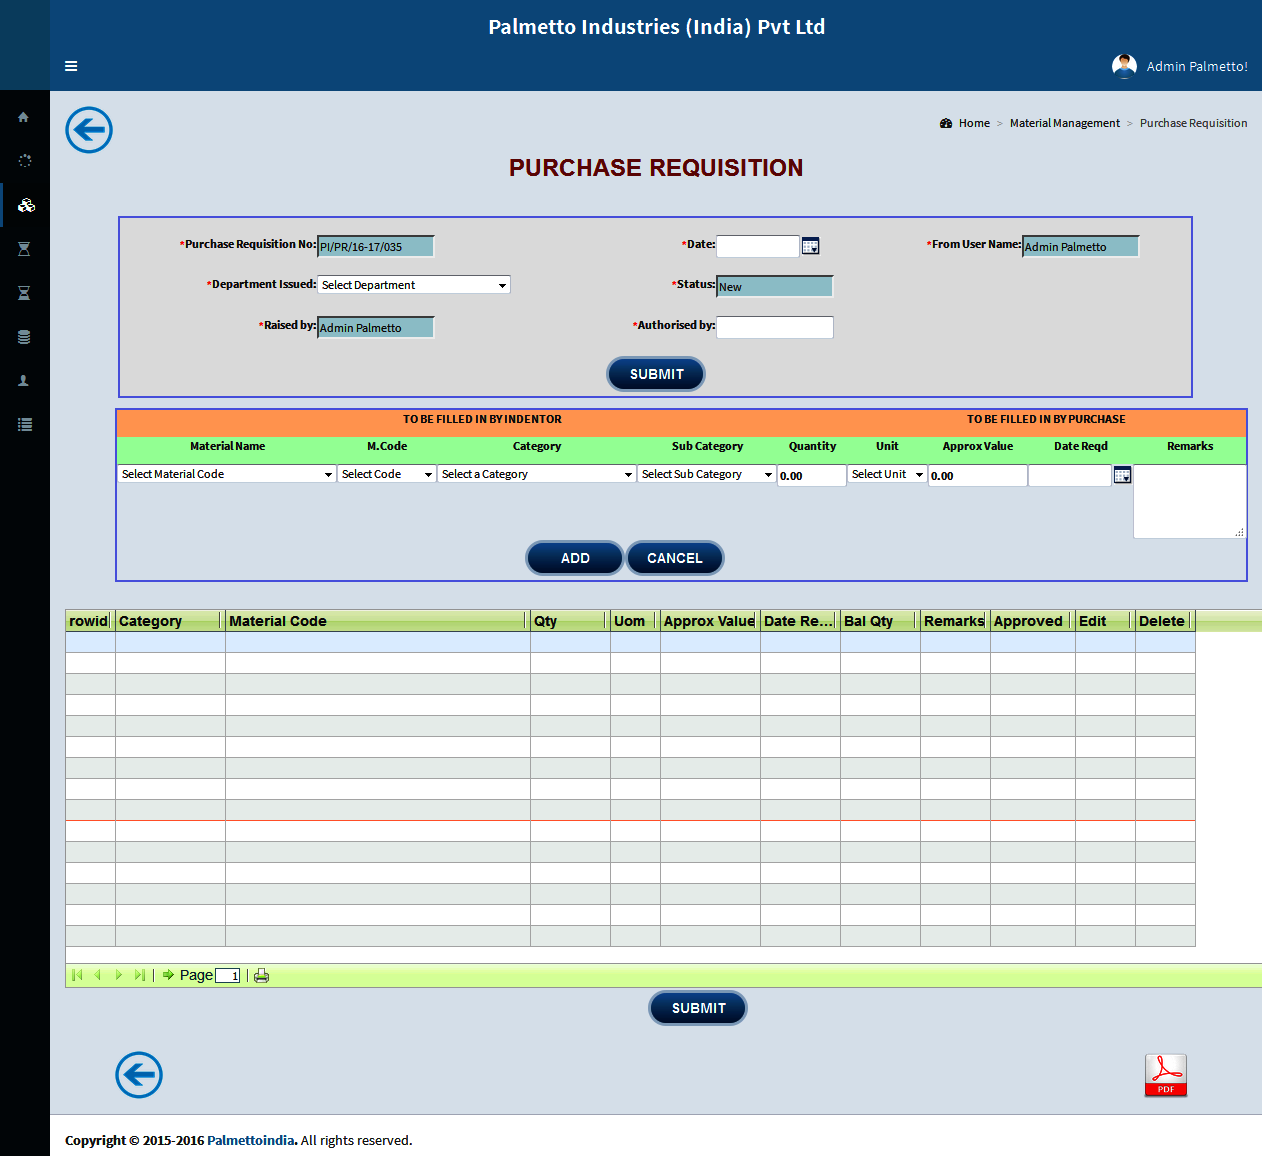This screenshot has width=1262, height=1156.
Task: Open the calendar picker for Date Reqd
Action: 1122,475
